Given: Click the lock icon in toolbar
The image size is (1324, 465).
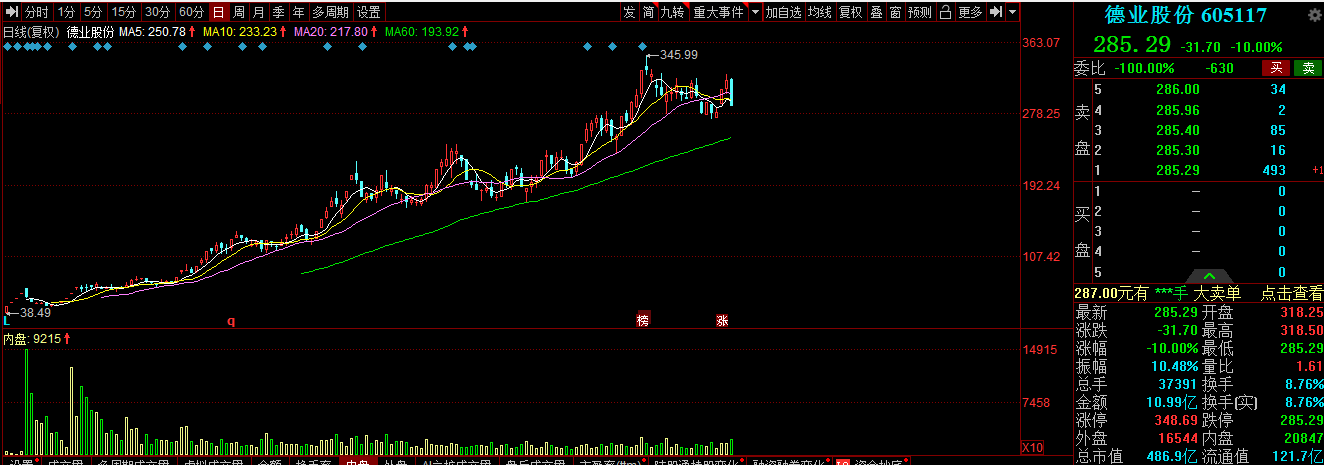Looking at the screenshot, I should 946,12.
